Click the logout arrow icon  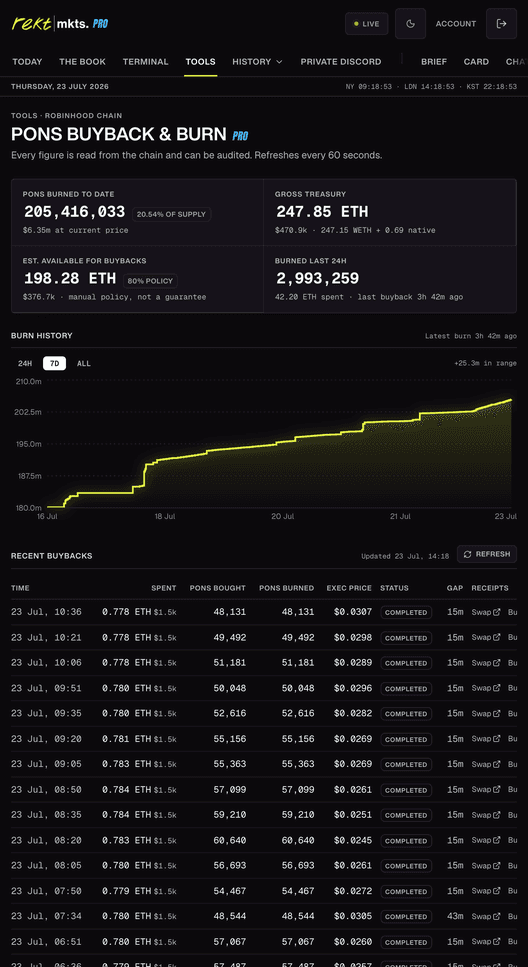(x=501, y=23)
